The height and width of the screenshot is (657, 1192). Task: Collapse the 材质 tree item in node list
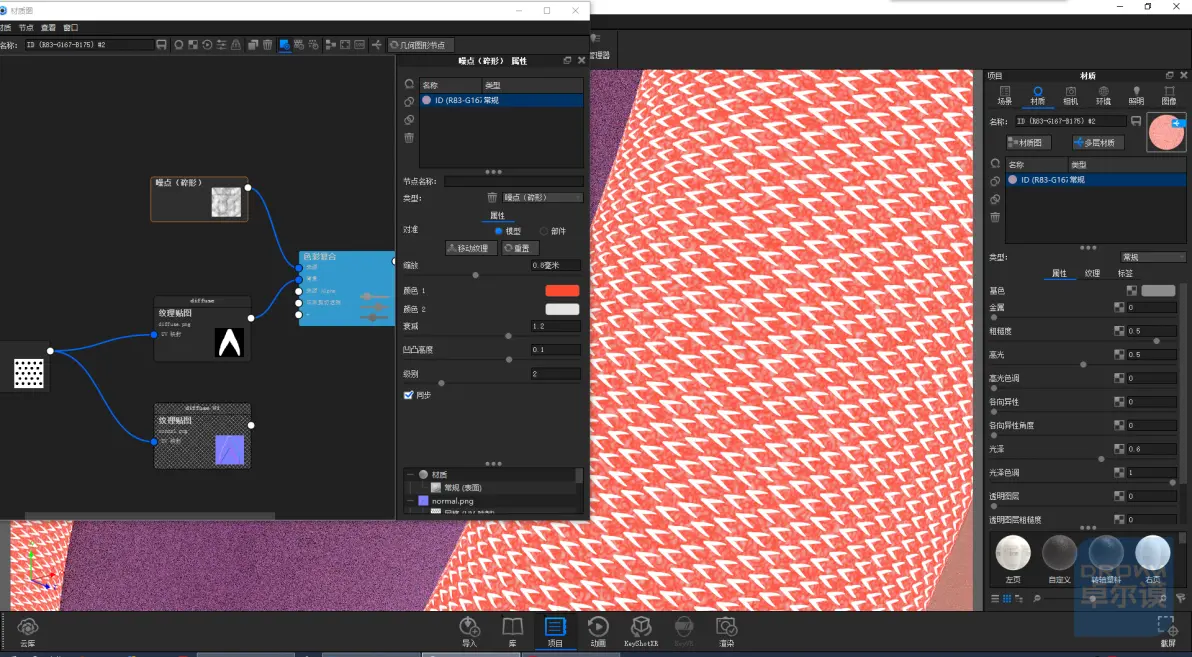[411, 474]
